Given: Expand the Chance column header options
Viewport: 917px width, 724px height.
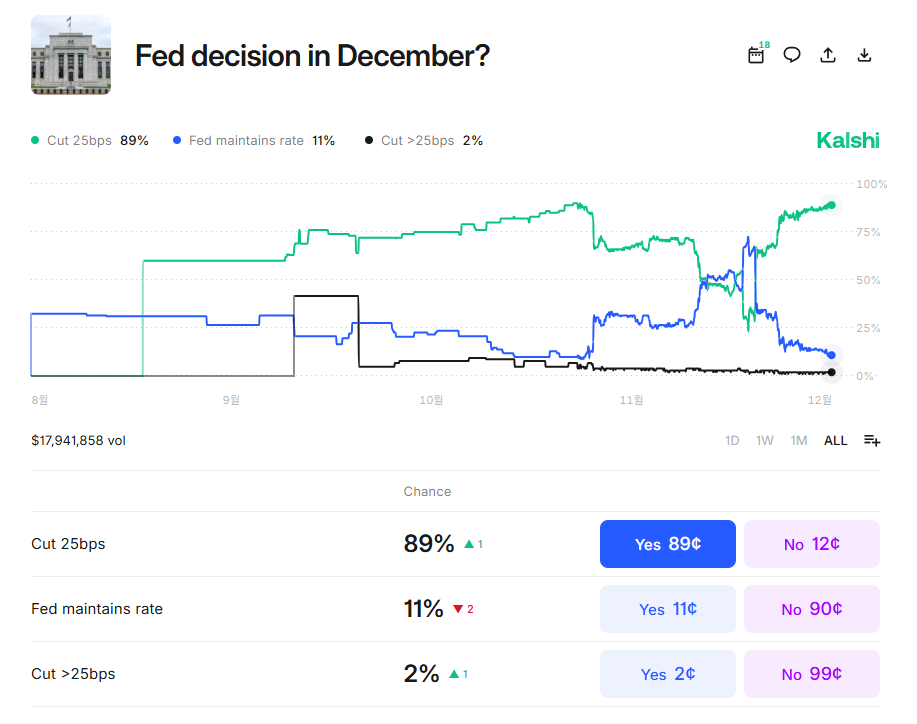Looking at the screenshot, I should (x=427, y=491).
